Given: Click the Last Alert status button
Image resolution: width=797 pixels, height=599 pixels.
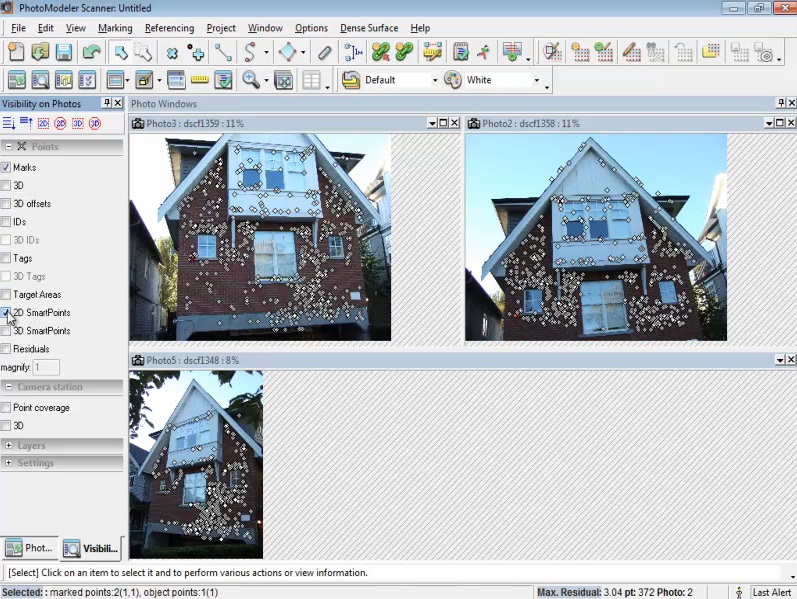Looking at the screenshot, I should point(771,592).
